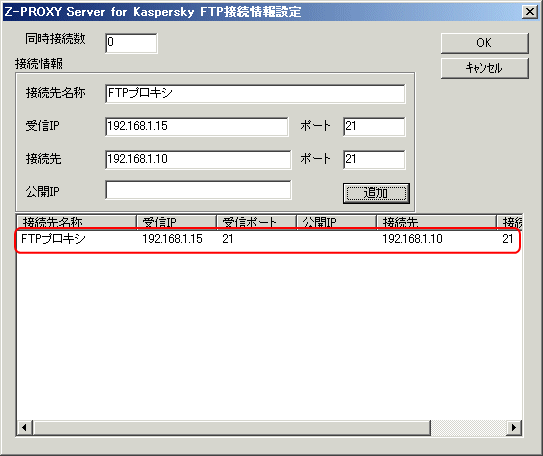The height and width of the screenshot is (456, 543).
Task: Click the 受信ポート value 21 in the list row
Action: coord(228,239)
